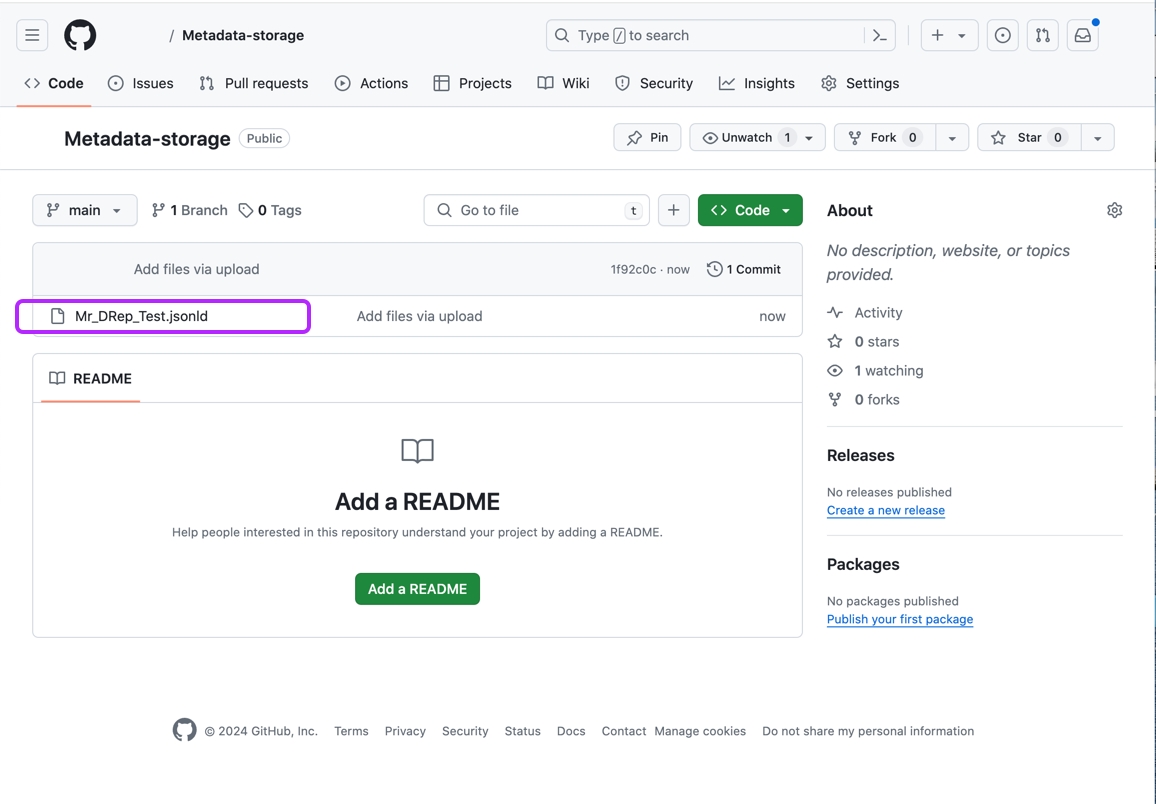Follow the Create a new release link
The width and height of the screenshot is (1156, 804).
tap(885, 510)
